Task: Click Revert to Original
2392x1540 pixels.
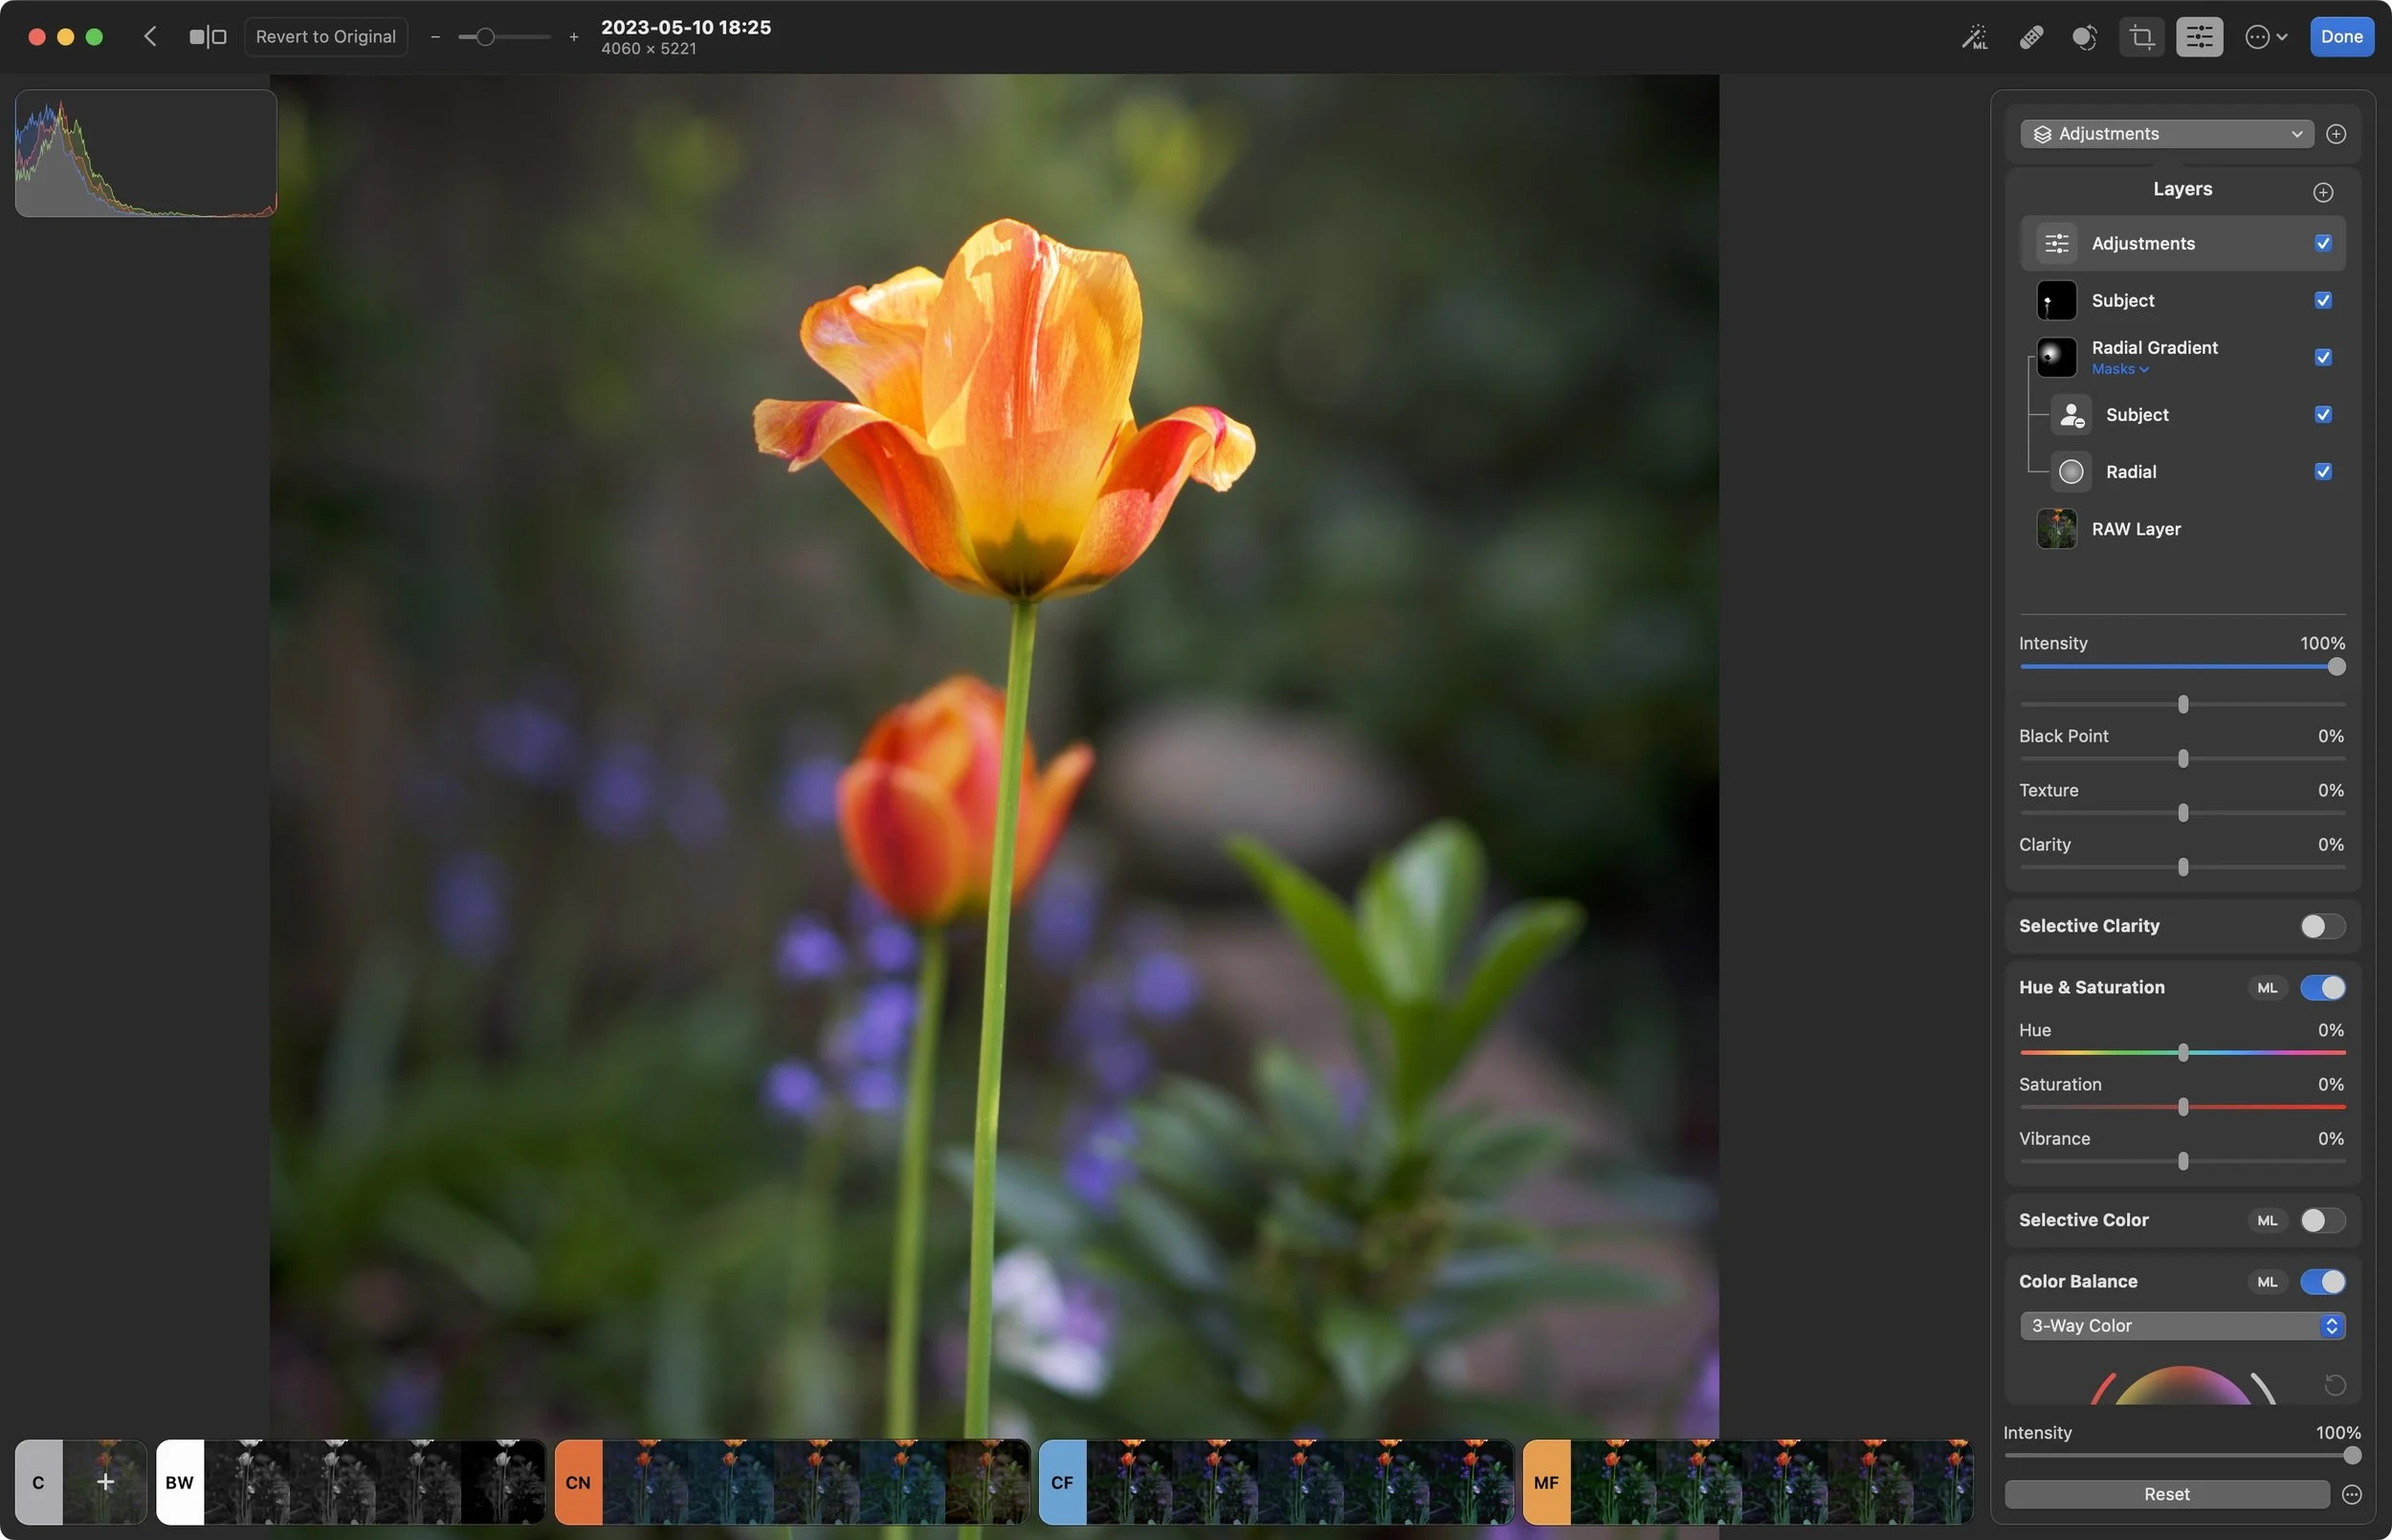Action: 325,37
